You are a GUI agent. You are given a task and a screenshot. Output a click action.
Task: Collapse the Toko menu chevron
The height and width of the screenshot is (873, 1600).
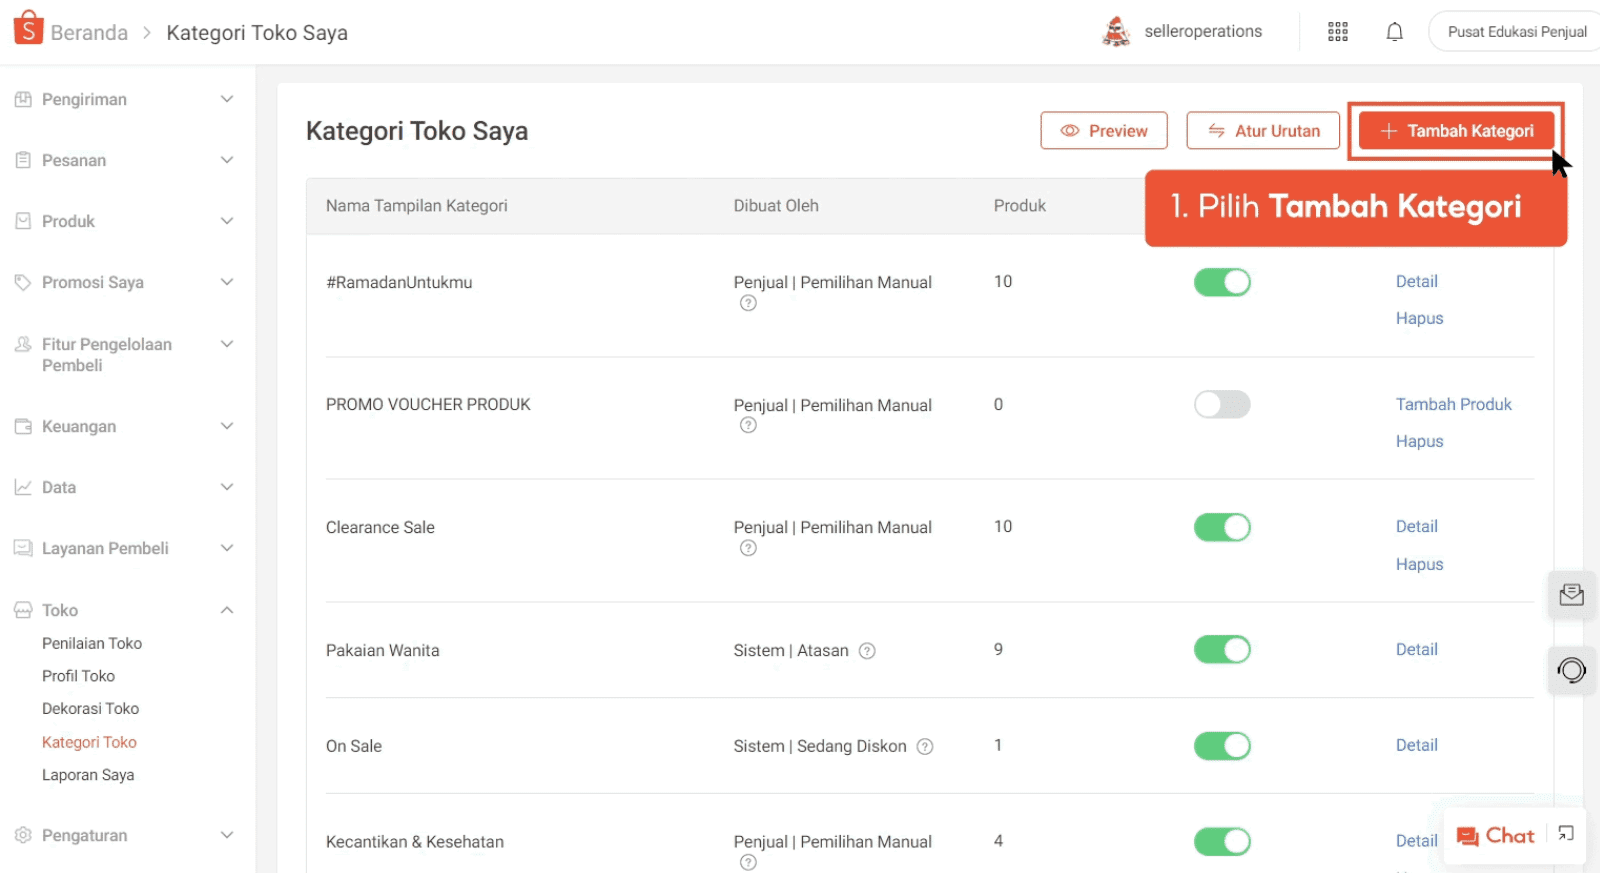point(227,610)
